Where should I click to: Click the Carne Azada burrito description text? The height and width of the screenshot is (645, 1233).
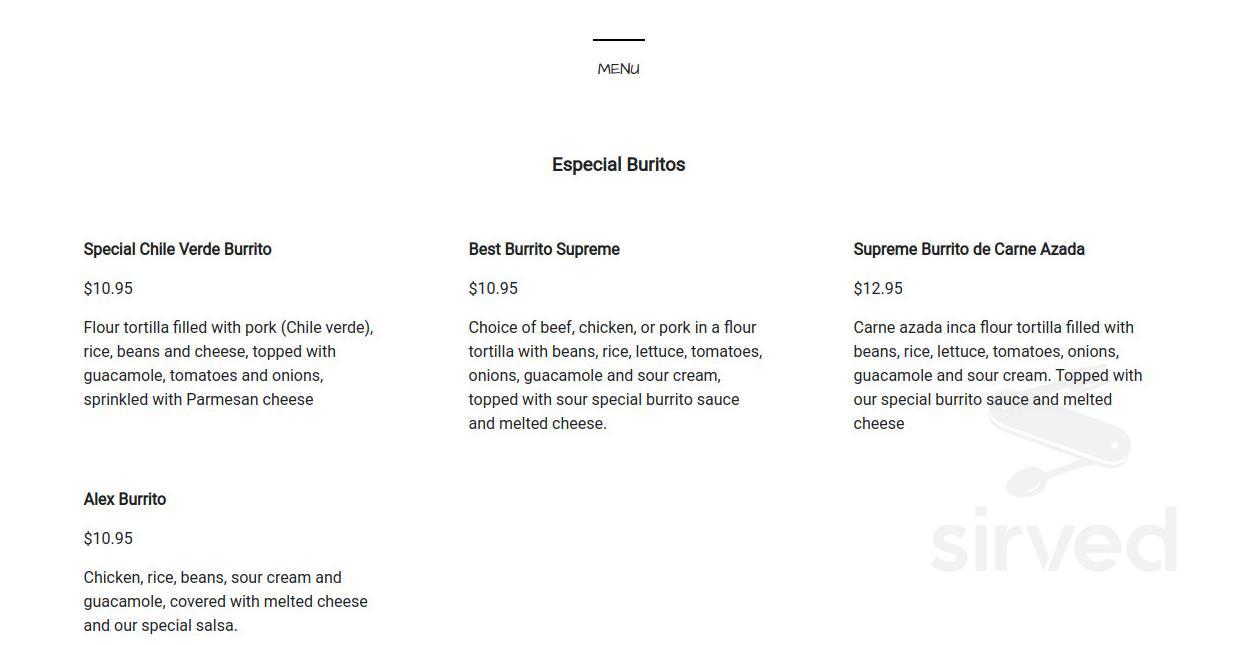[997, 375]
